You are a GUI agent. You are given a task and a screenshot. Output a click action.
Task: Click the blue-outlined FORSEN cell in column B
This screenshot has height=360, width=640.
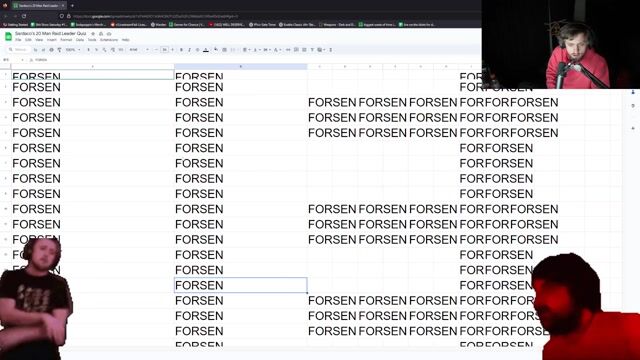pyautogui.click(x=240, y=285)
